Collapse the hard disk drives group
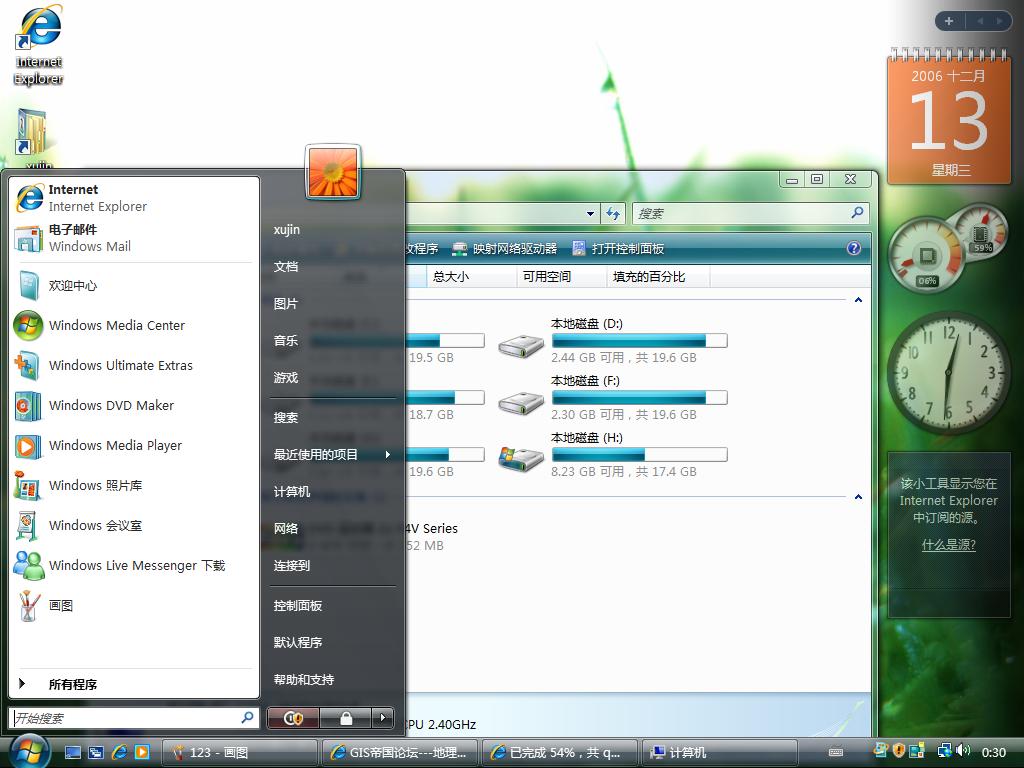Screen dimensions: 1024x768 tap(858, 300)
